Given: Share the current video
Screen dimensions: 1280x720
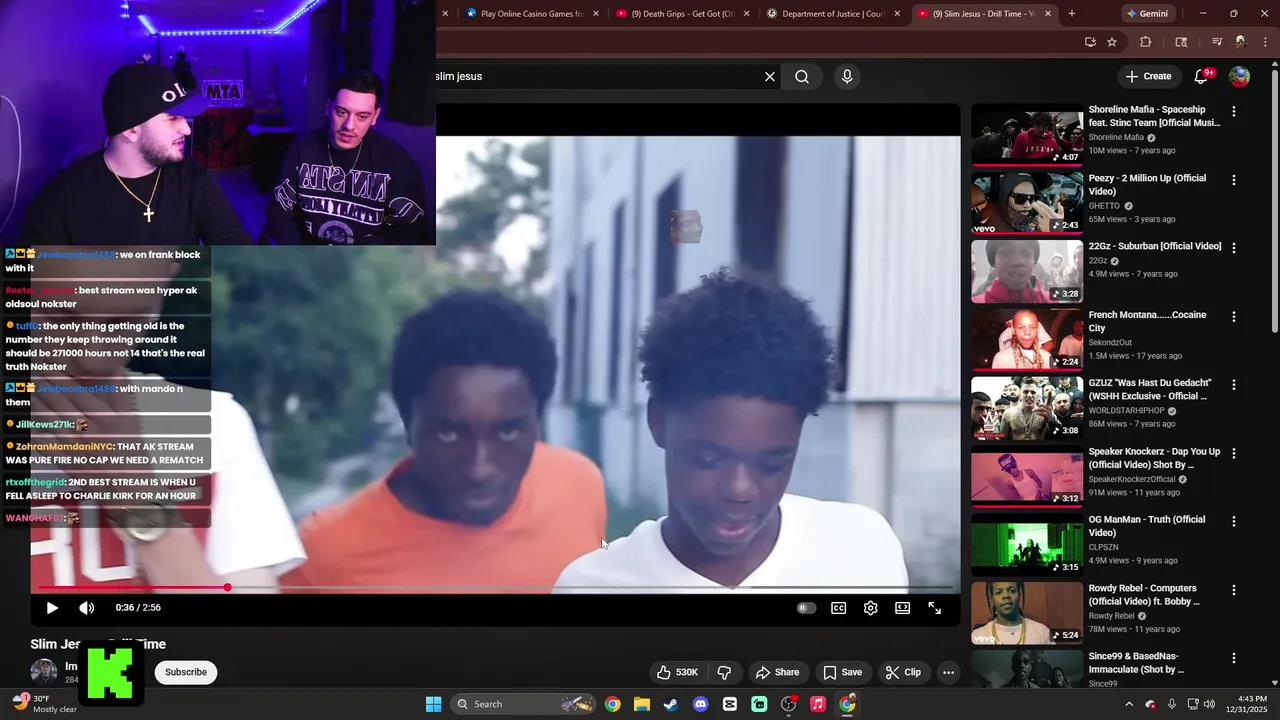Looking at the screenshot, I should [x=777, y=673].
